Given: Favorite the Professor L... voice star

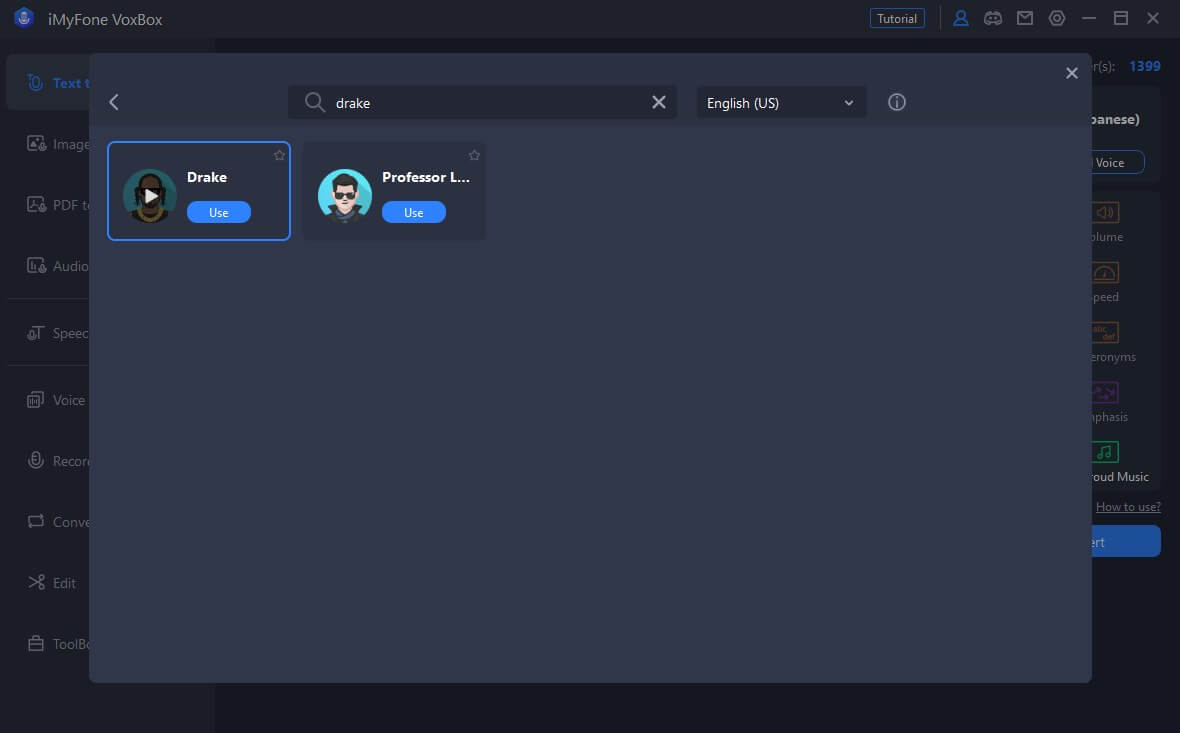Looking at the screenshot, I should 474,155.
